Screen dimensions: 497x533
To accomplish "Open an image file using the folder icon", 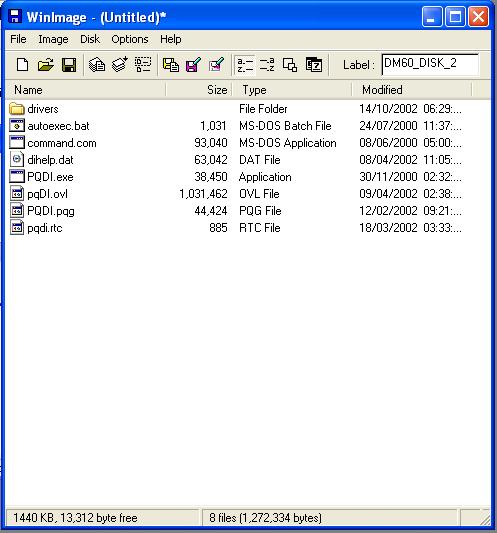I will [46, 65].
